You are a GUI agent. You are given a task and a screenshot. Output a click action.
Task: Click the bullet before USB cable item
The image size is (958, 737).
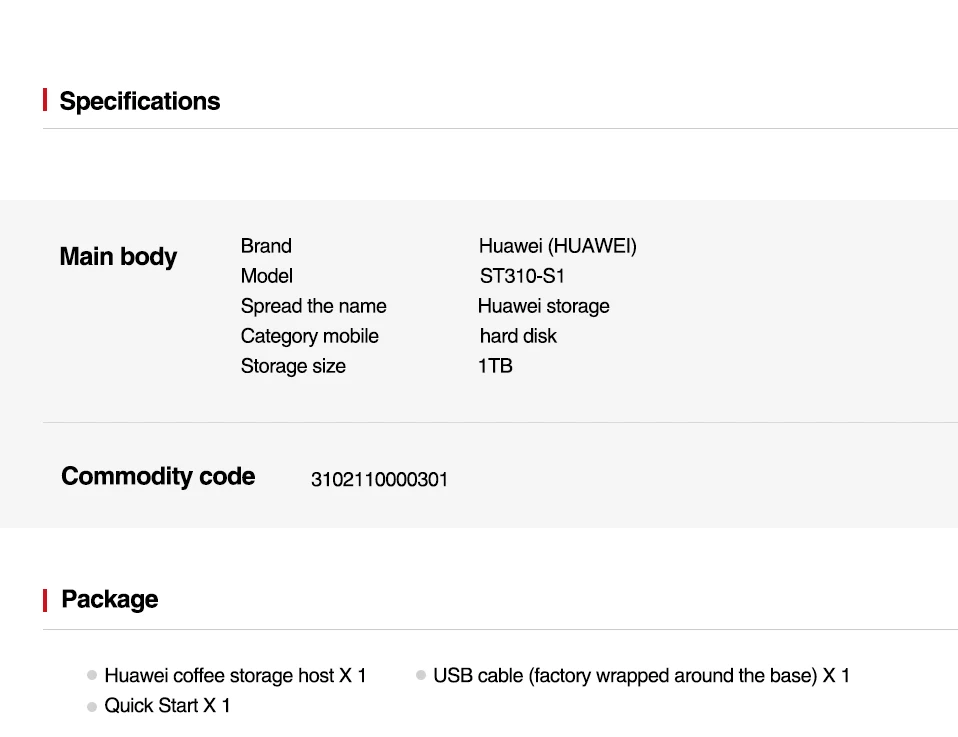click(421, 676)
